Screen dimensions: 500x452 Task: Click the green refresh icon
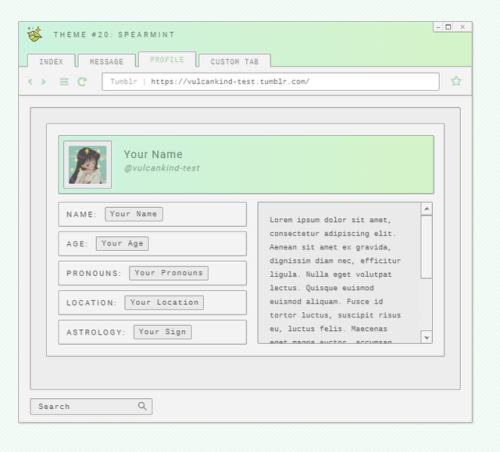click(82, 82)
